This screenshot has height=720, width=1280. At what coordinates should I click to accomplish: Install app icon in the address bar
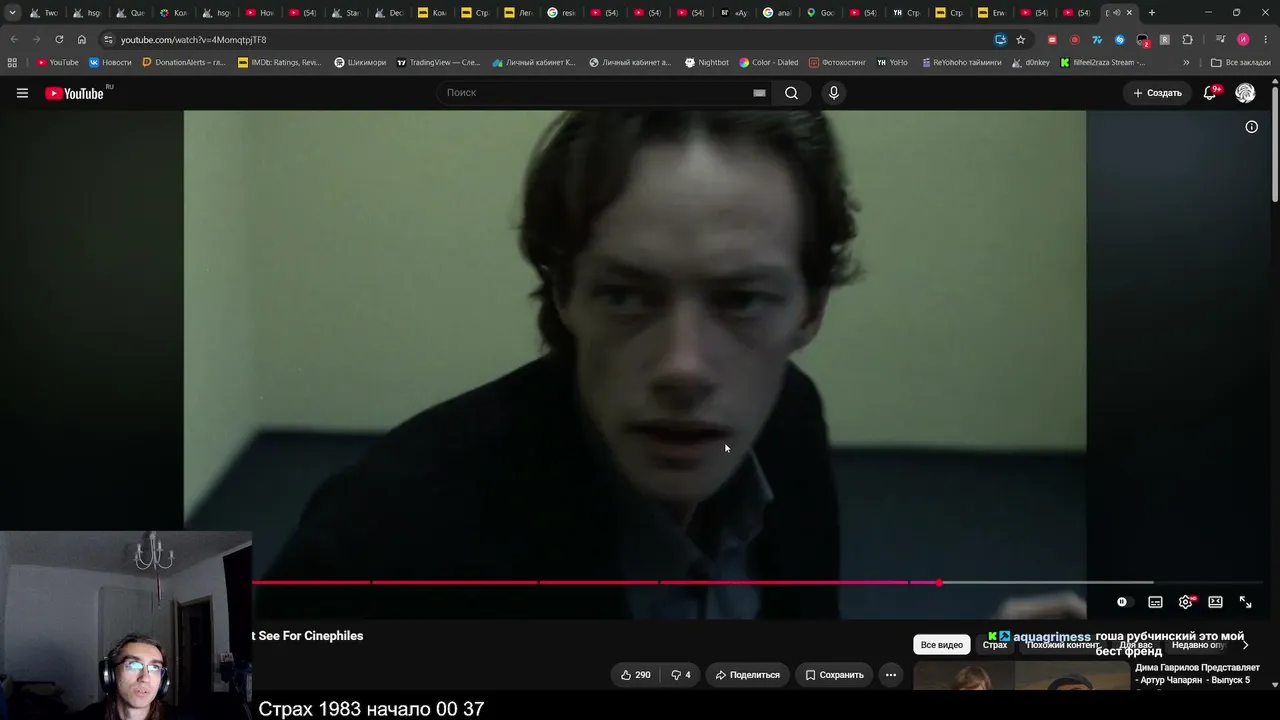tap(1000, 40)
